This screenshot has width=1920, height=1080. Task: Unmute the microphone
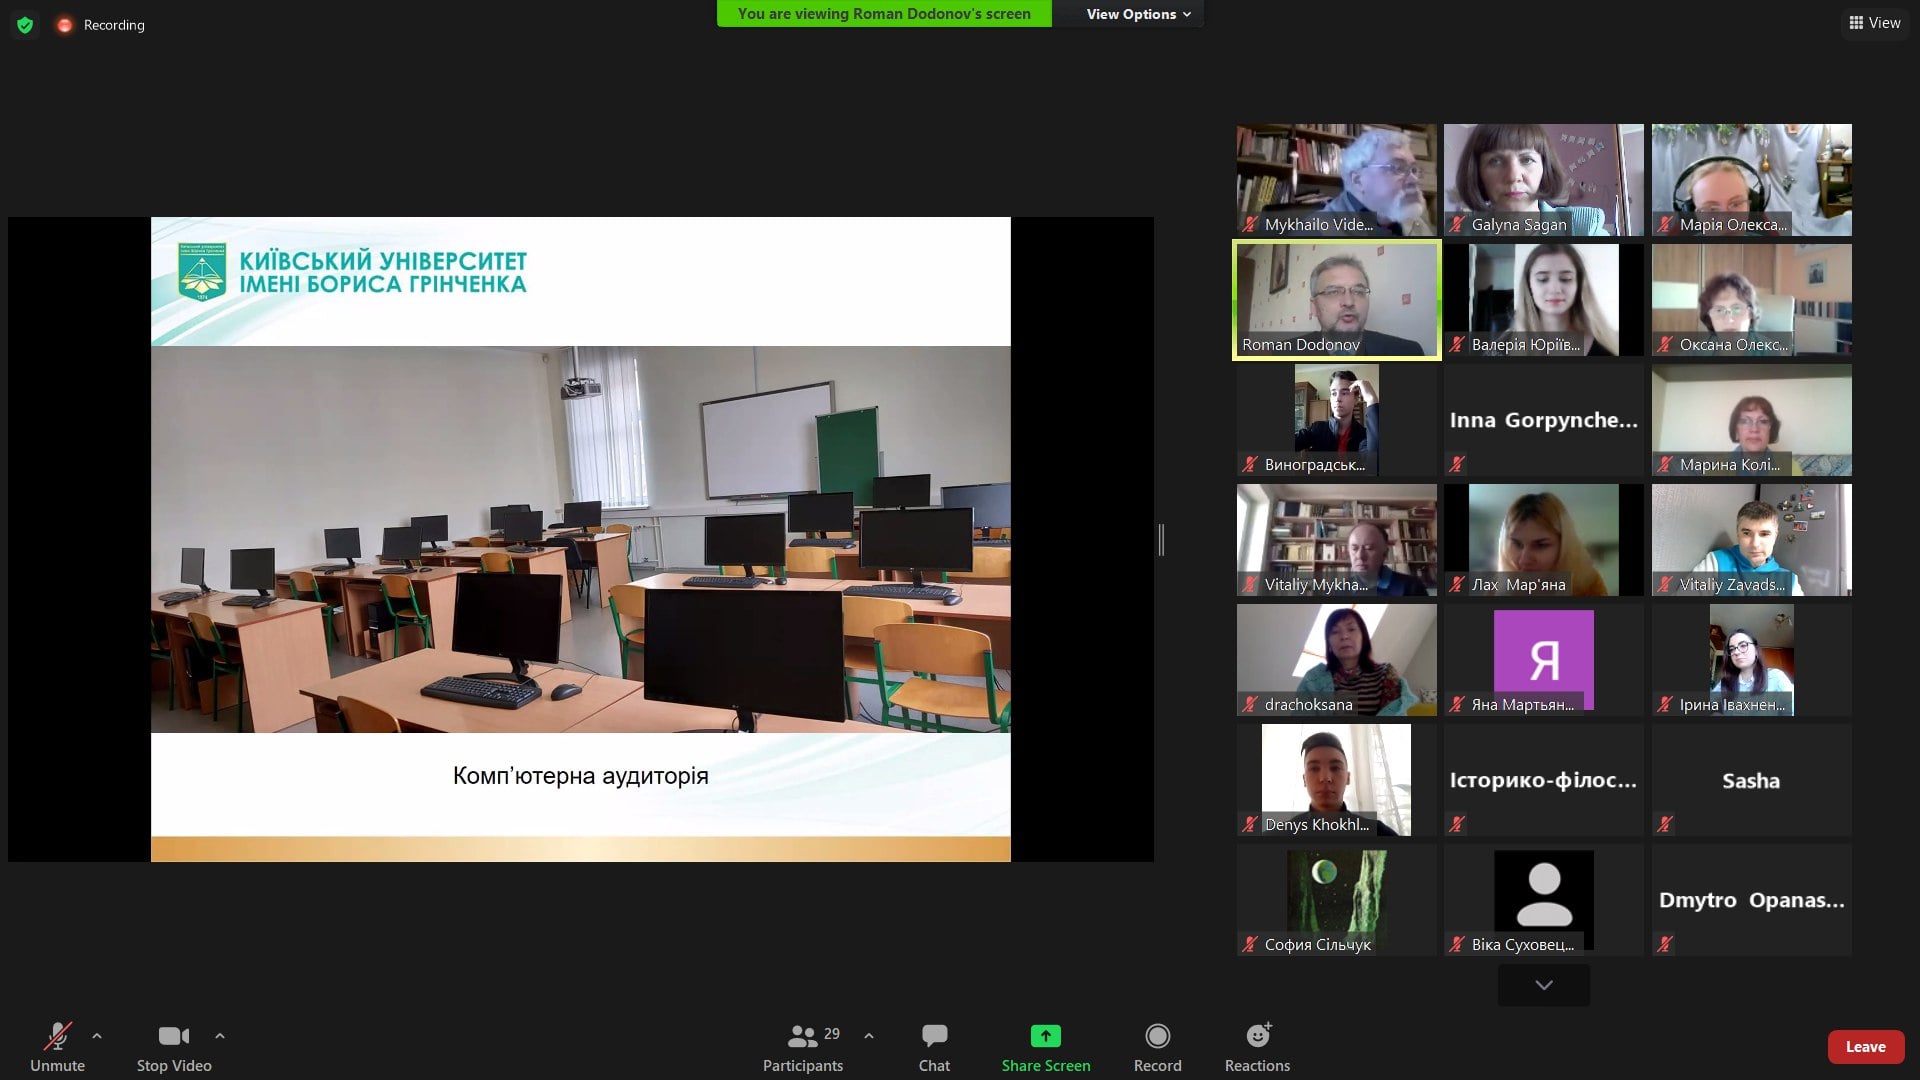click(57, 1036)
